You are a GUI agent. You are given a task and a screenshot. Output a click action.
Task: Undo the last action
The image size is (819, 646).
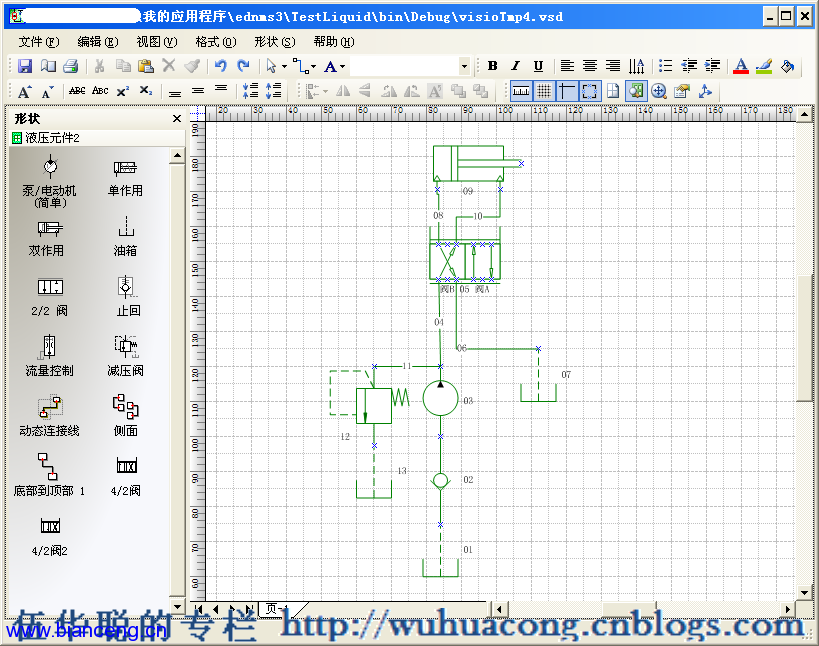[x=220, y=66]
